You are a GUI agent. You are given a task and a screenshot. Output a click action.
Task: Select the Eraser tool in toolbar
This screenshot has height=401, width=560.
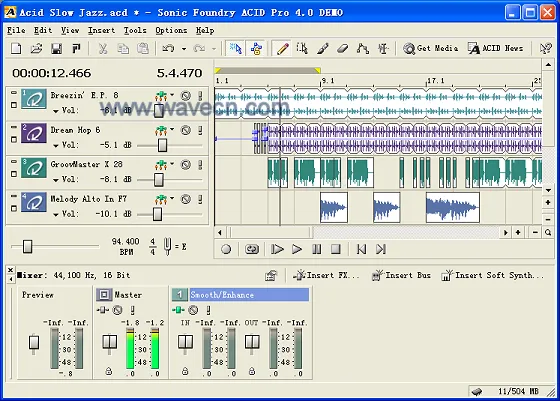click(342, 48)
